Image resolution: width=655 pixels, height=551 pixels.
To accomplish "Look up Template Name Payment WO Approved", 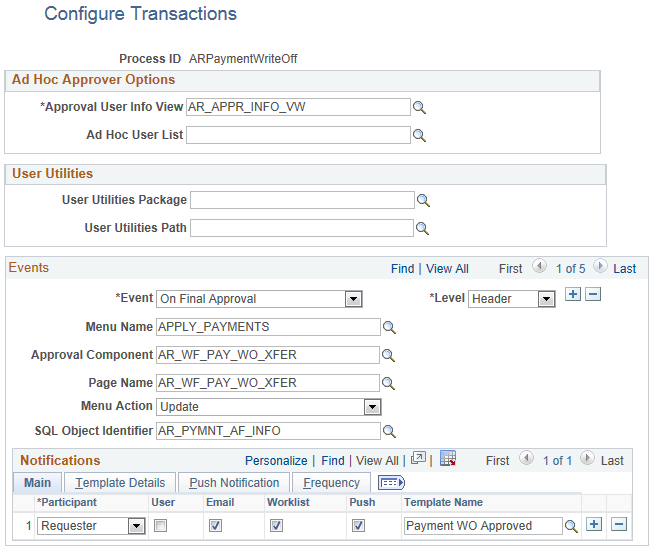I will (x=571, y=526).
